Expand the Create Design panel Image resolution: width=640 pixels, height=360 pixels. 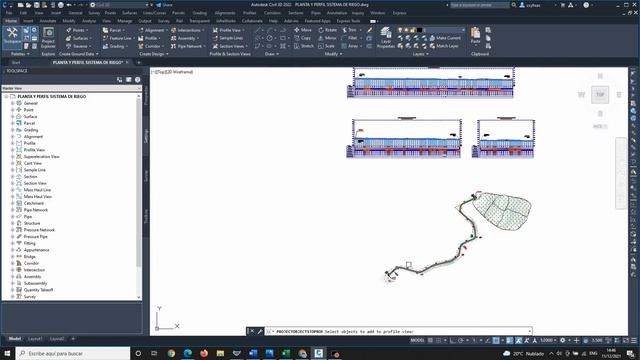click(153, 54)
